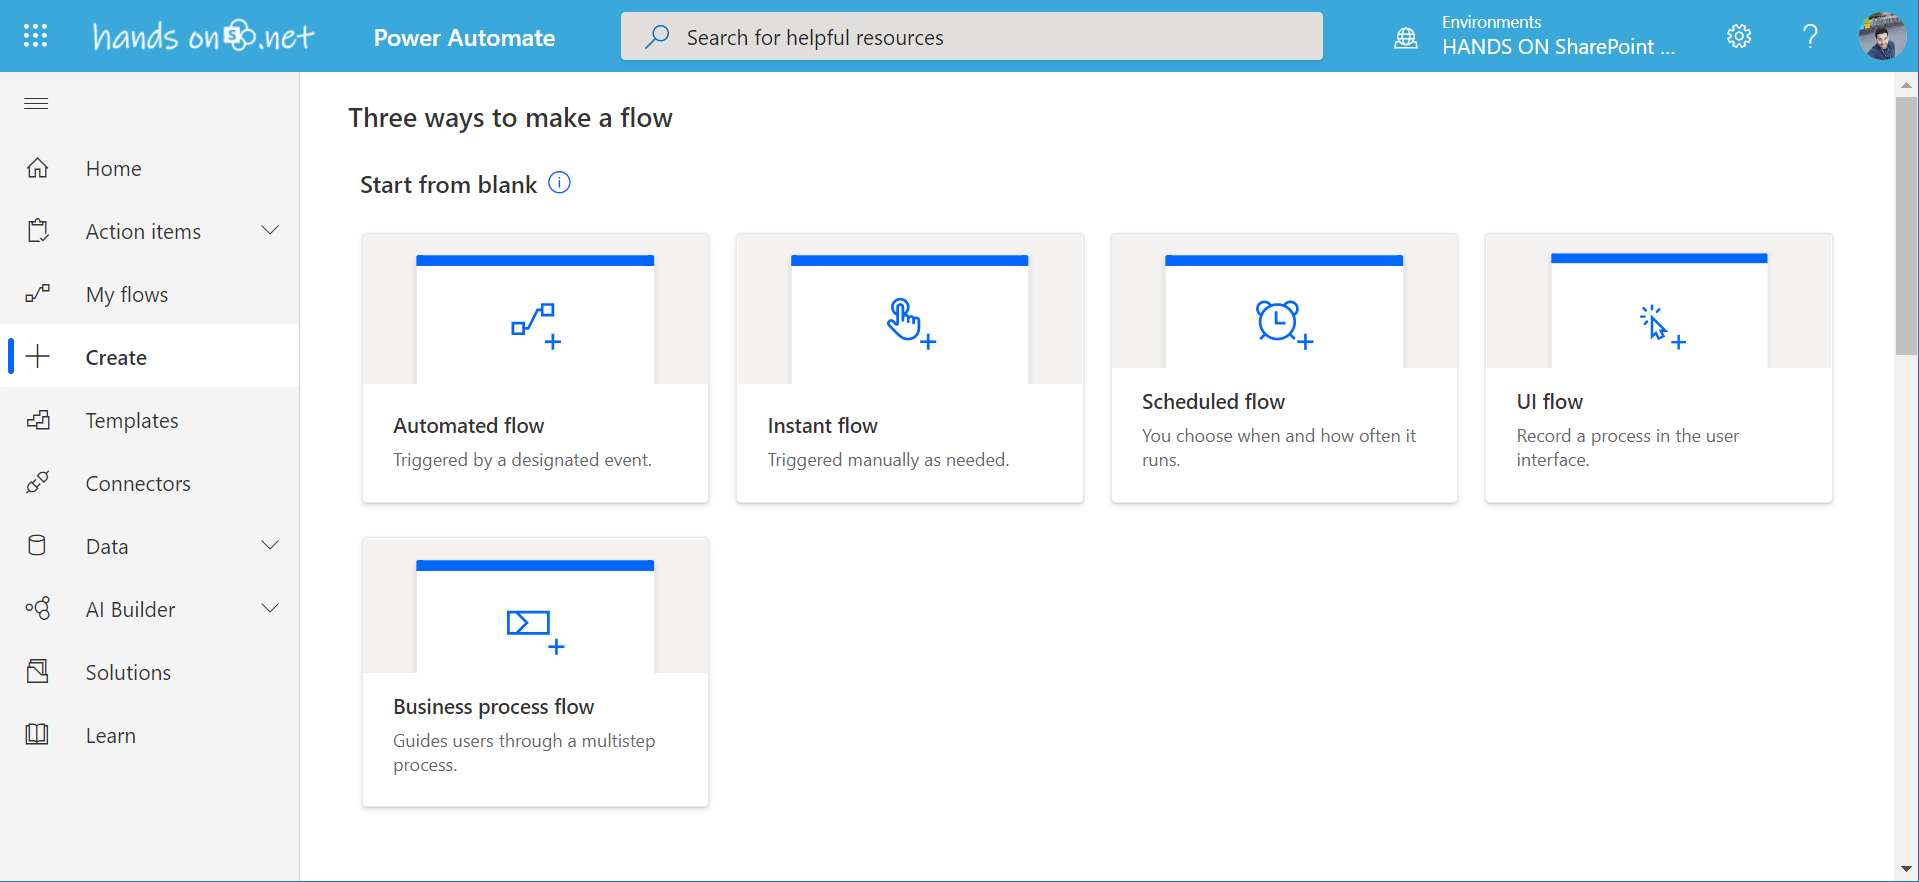This screenshot has height=882, width=1919.
Task: Click the Learn book icon in sidebar
Action: coord(38,735)
